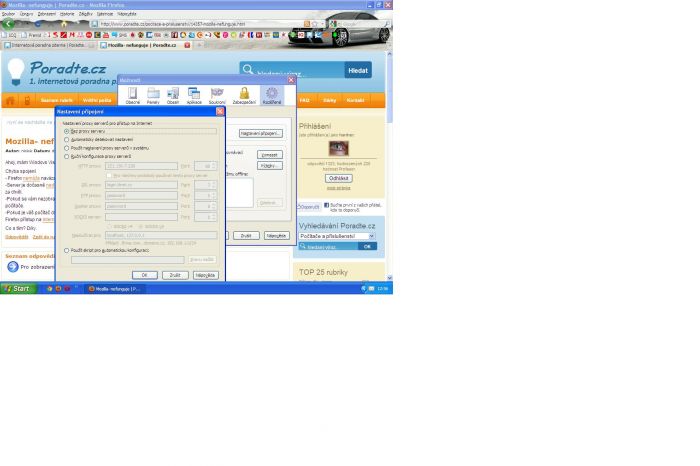Click the Firefox taskbar button Mozilla- nefunguje

point(115,289)
